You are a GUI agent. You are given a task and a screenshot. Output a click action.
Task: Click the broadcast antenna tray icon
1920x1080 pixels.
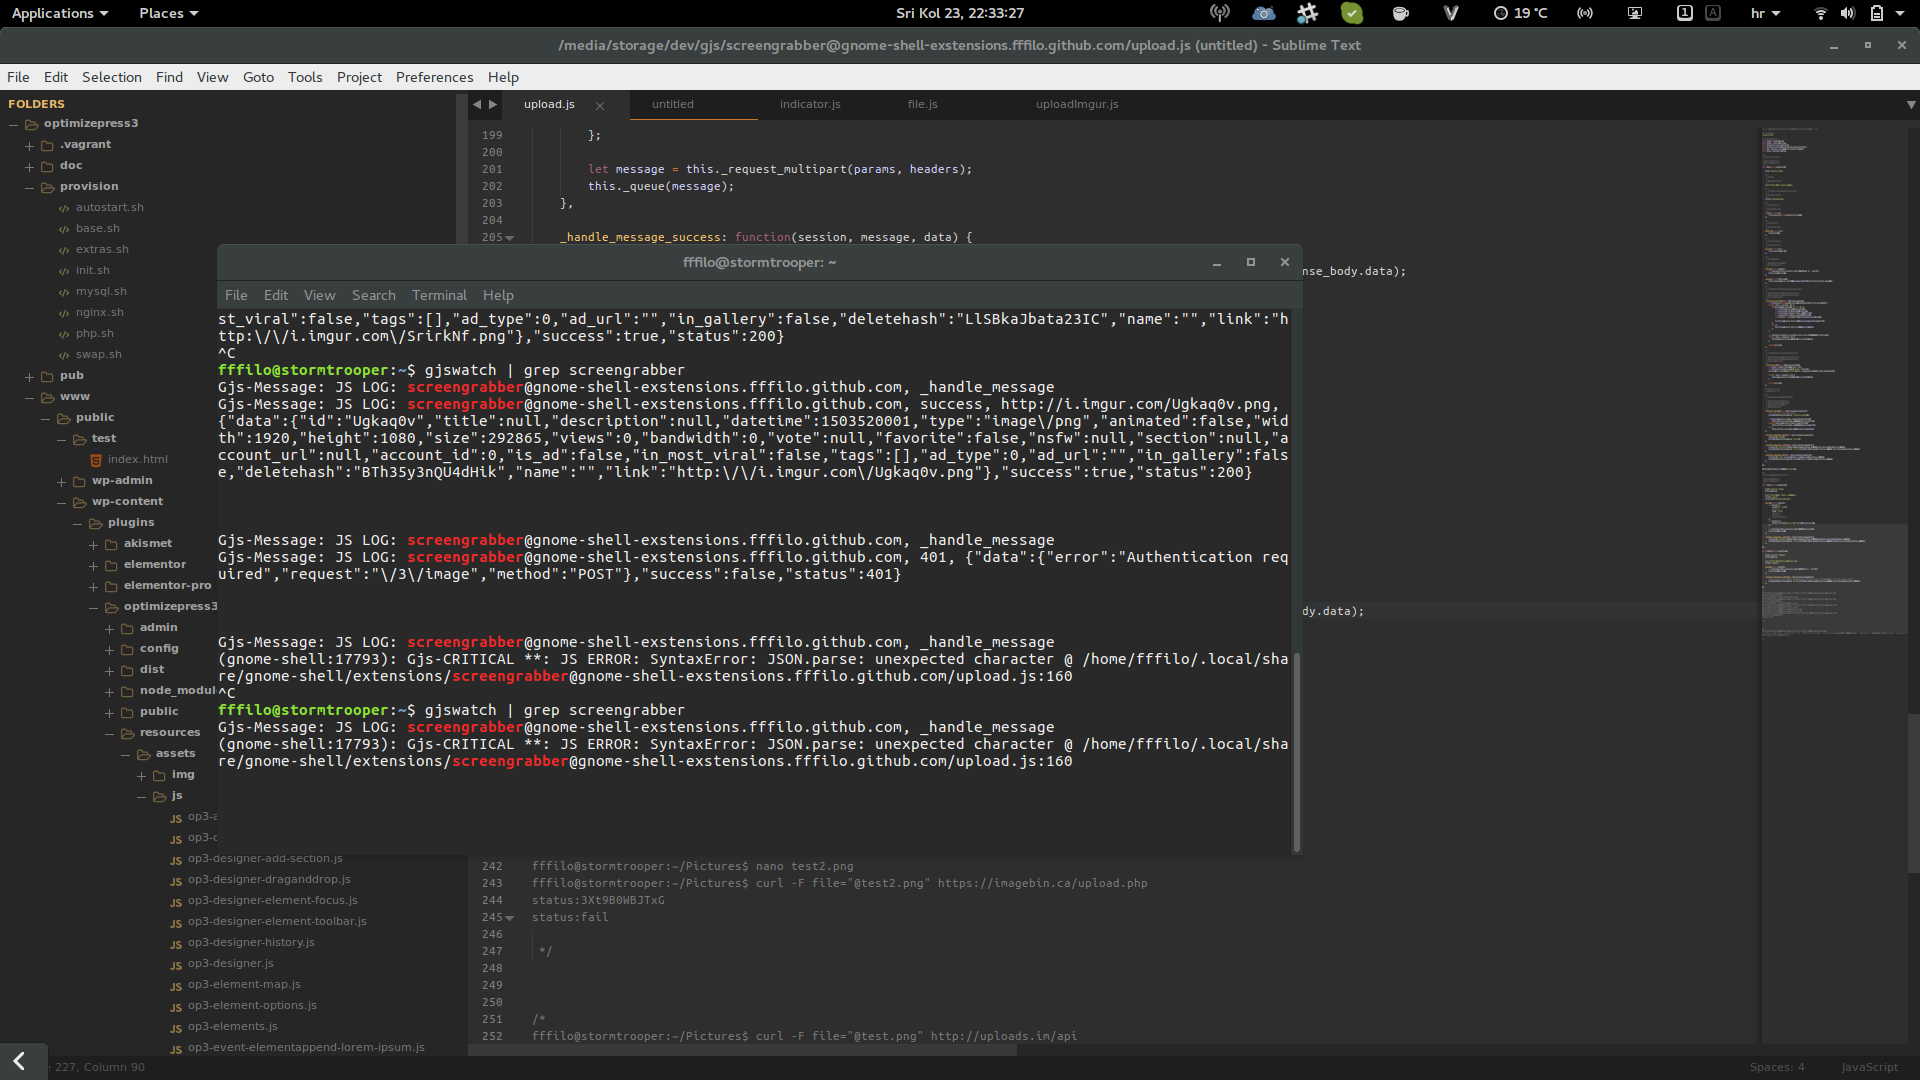click(1219, 13)
